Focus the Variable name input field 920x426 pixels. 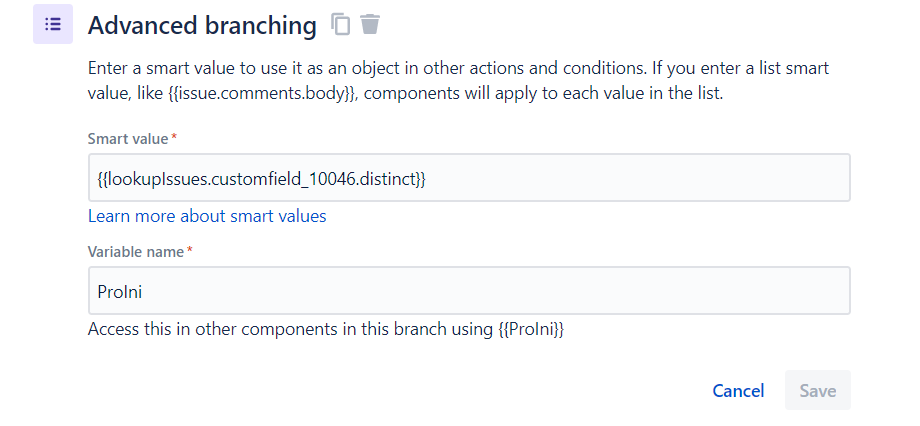[x=469, y=290]
